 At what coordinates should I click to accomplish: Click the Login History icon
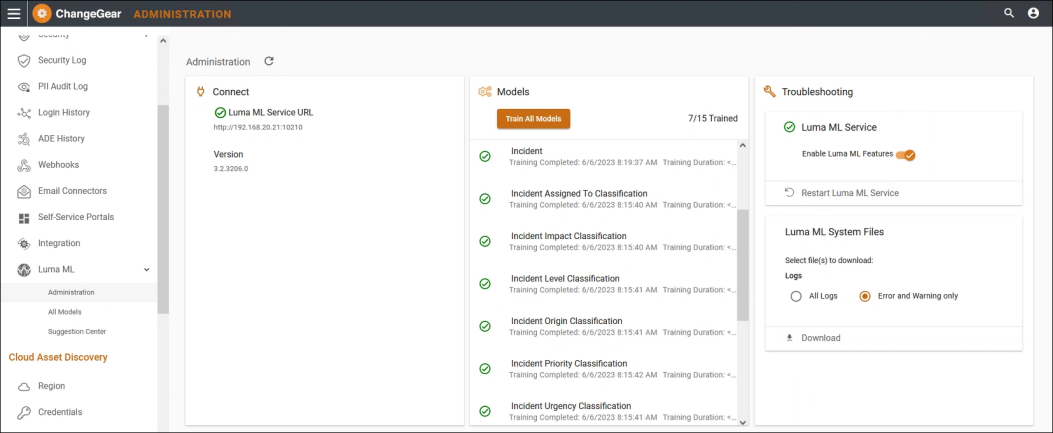[24, 113]
